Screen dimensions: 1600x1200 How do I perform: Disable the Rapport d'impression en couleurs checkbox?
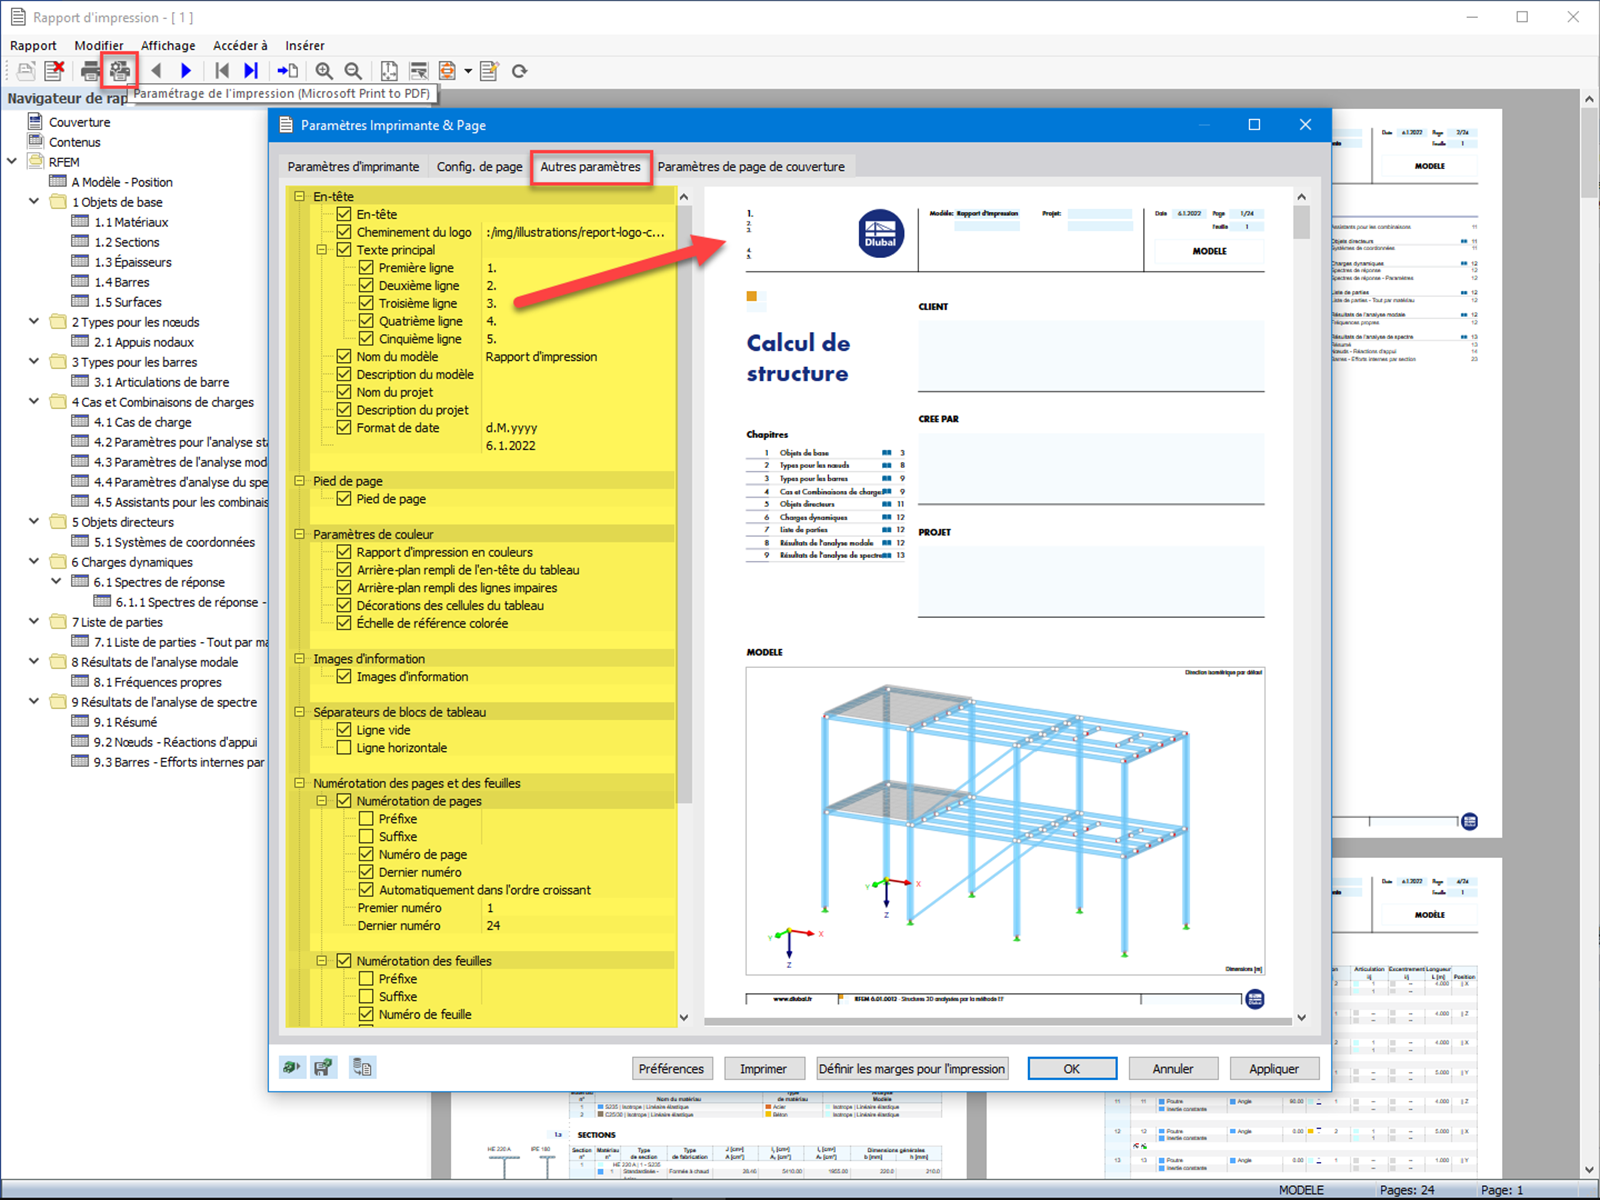tap(343, 551)
